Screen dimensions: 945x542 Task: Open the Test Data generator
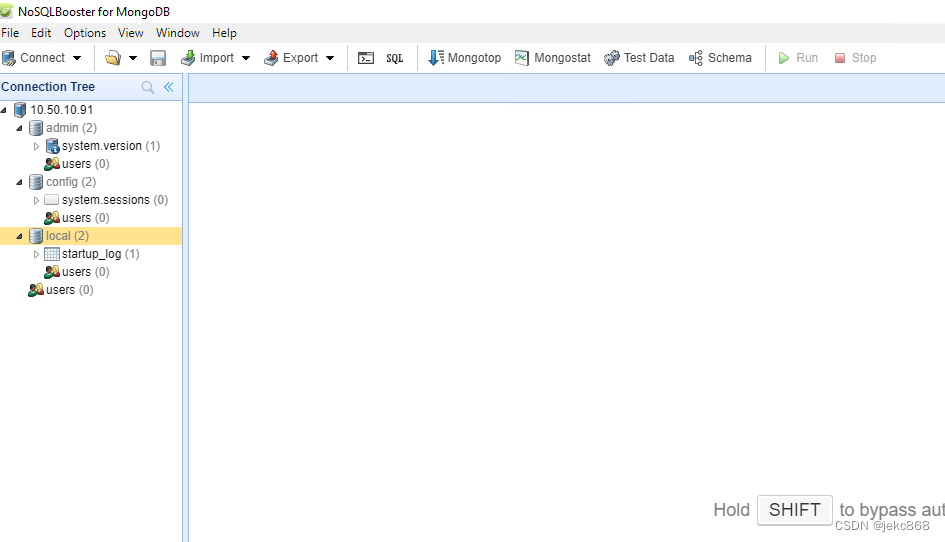tap(639, 58)
